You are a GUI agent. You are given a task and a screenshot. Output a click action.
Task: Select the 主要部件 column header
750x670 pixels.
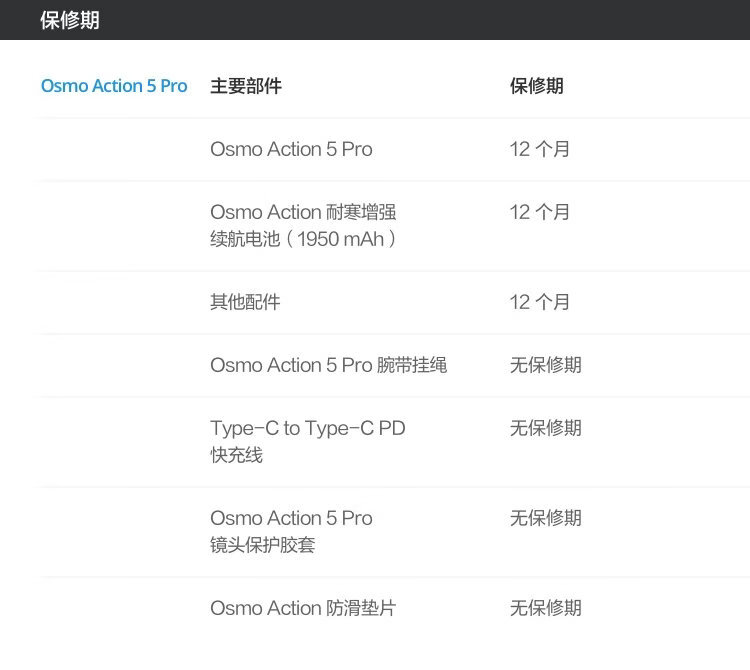click(x=246, y=86)
